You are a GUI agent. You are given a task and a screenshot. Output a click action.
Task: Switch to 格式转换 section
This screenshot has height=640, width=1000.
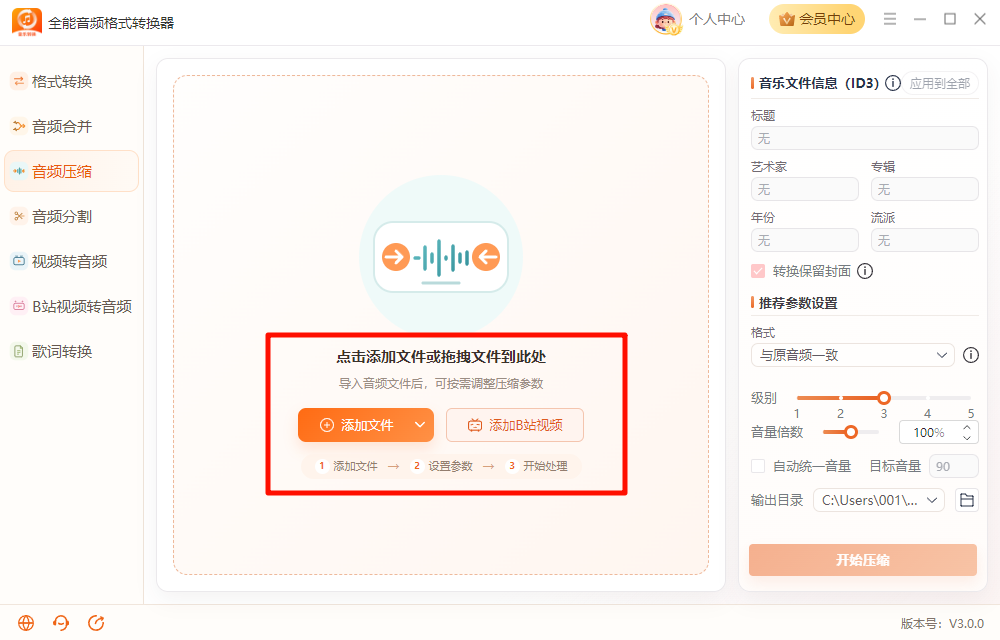(x=71, y=82)
